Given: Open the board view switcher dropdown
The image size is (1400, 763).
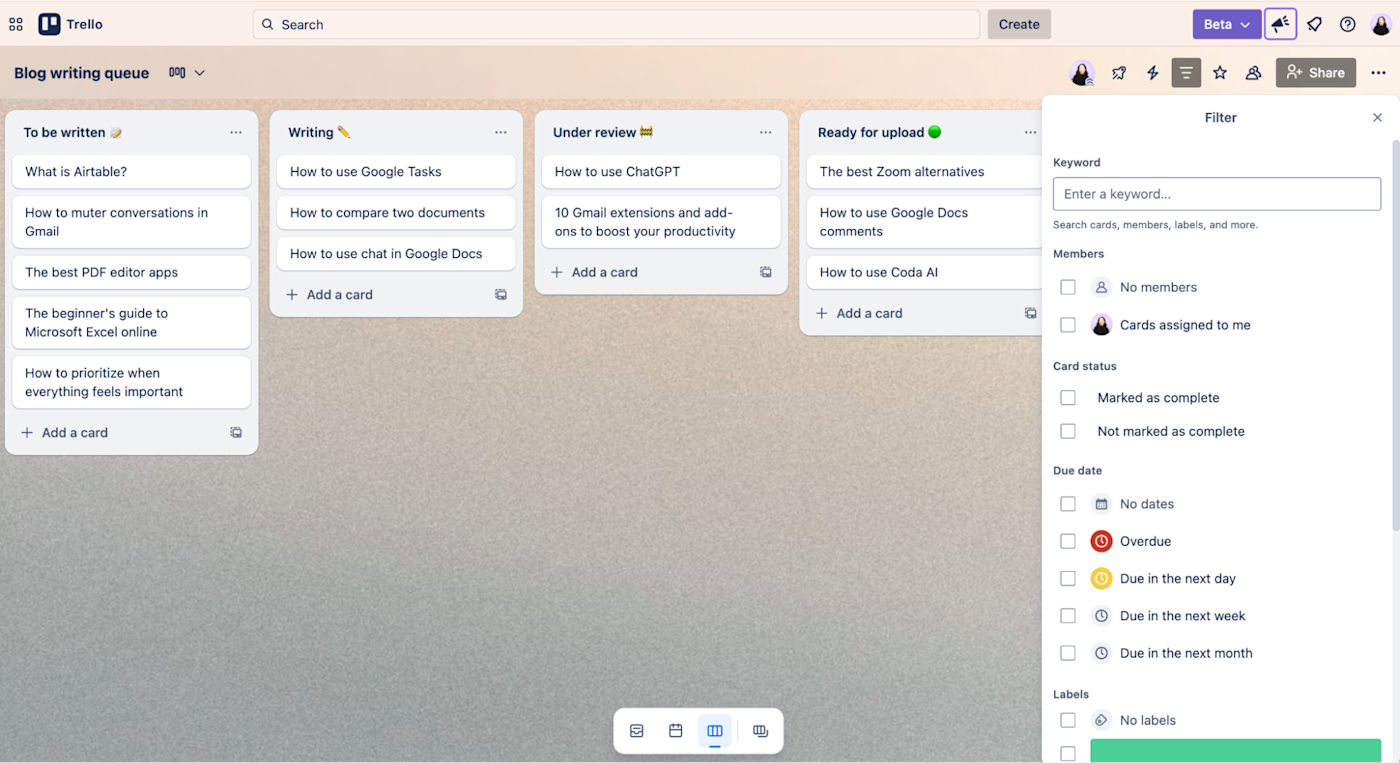Looking at the screenshot, I should (187, 73).
